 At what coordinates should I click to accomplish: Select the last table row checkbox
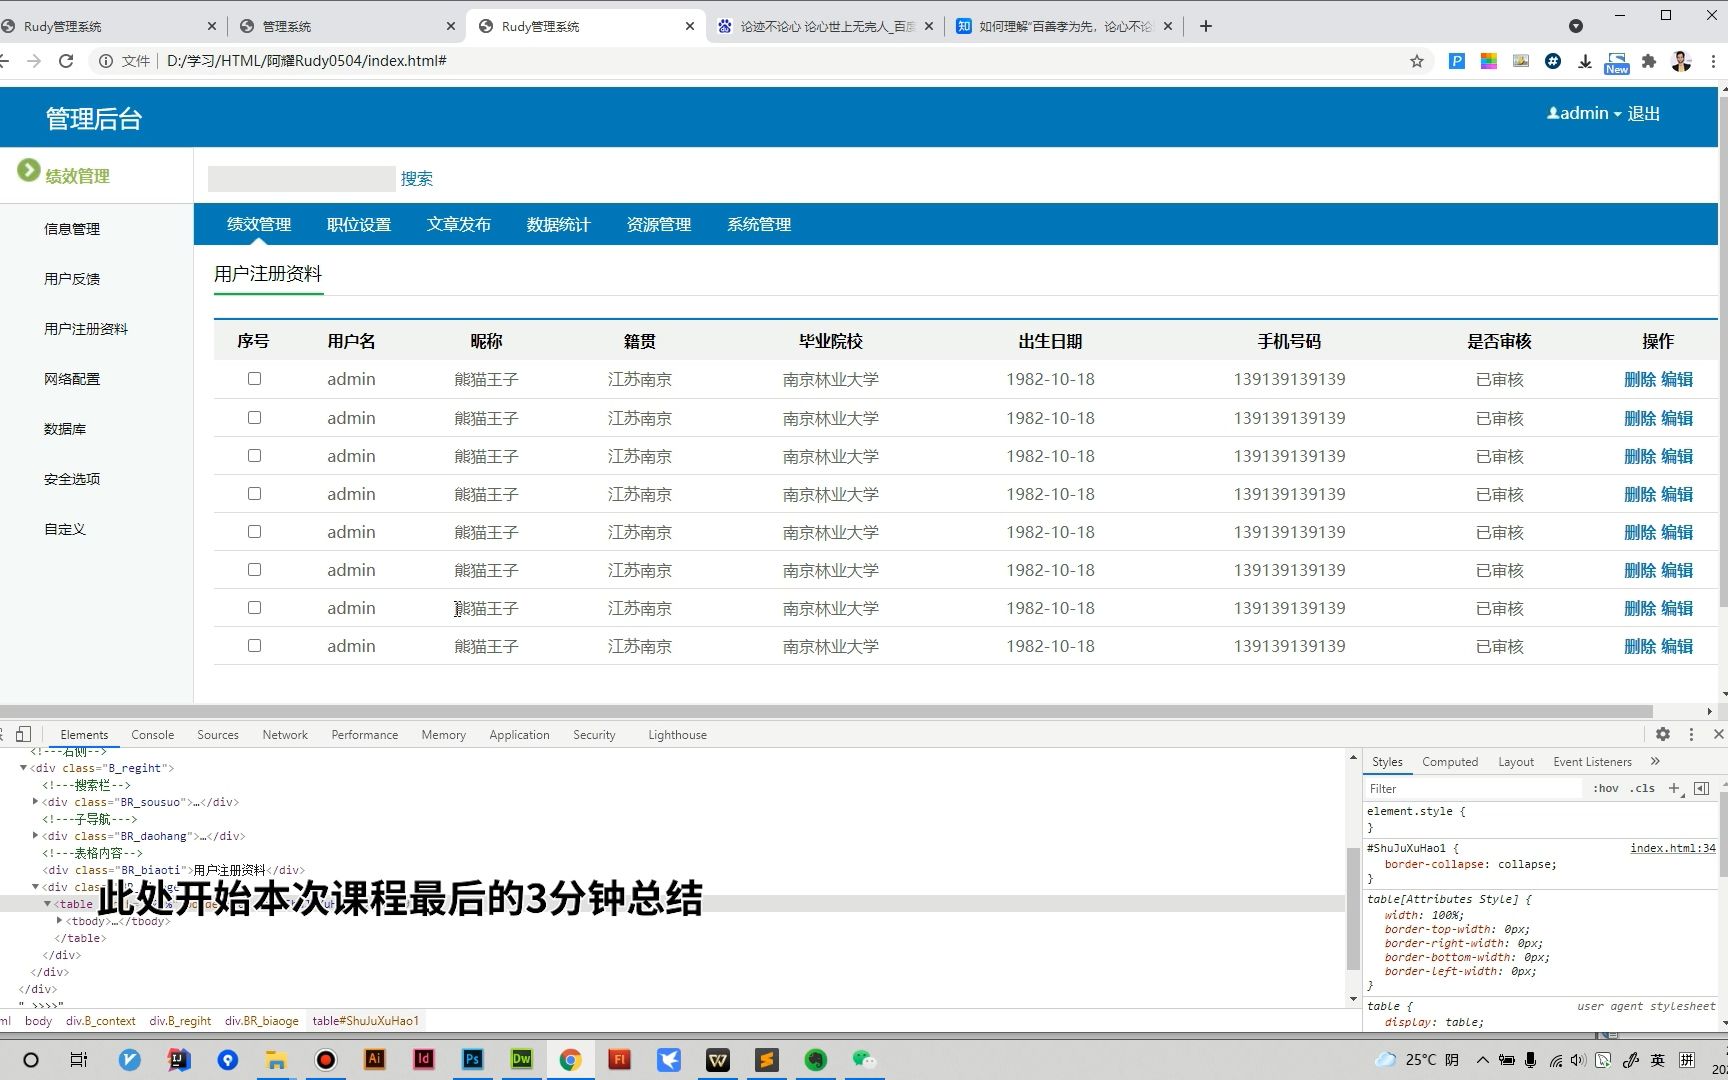point(254,645)
